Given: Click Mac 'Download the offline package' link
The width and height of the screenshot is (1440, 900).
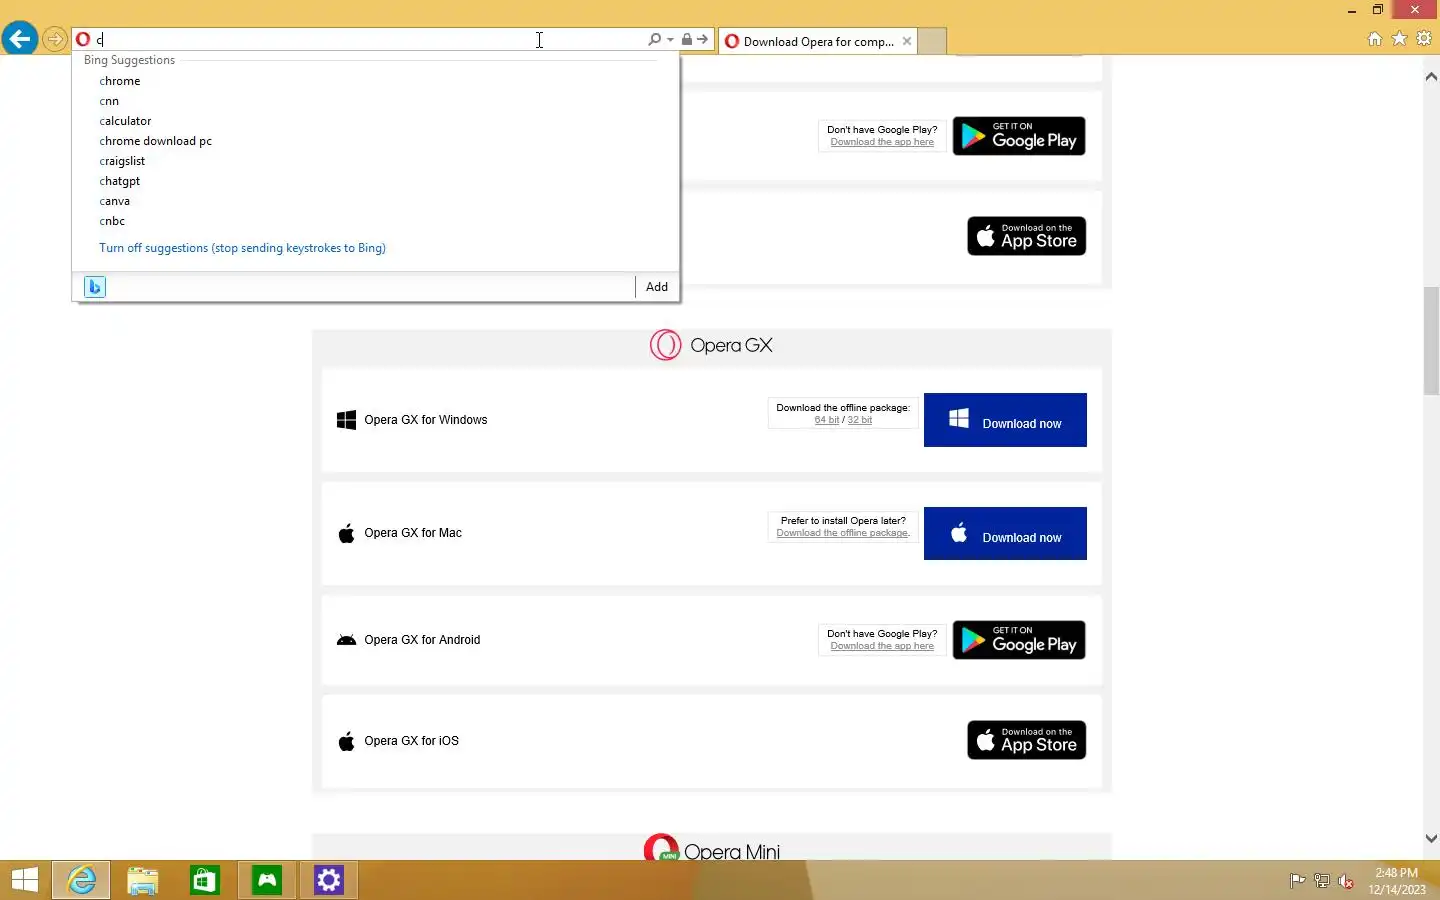Looking at the screenshot, I should (843, 533).
